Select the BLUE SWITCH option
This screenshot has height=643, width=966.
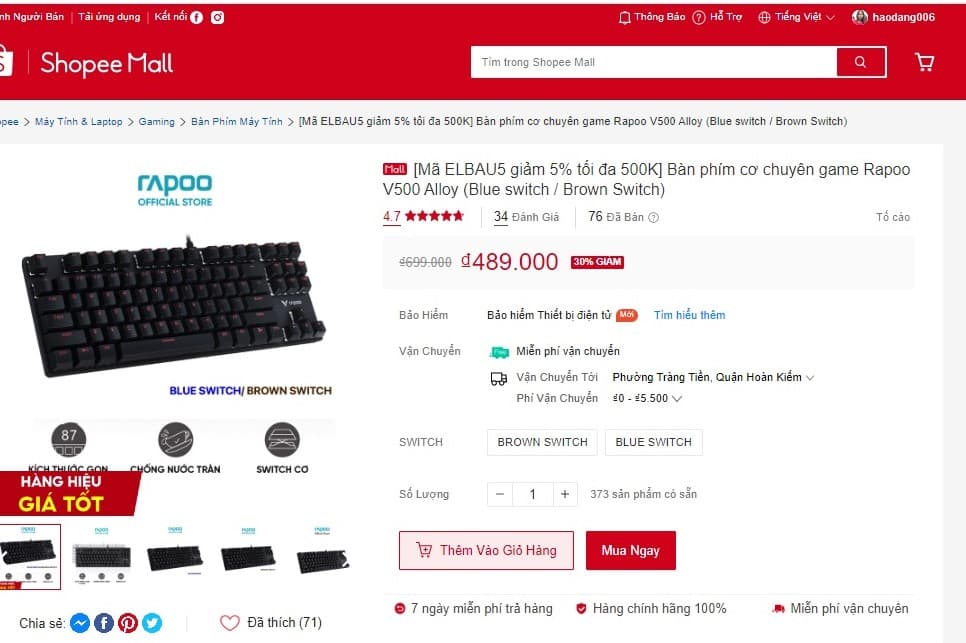point(654,442)
